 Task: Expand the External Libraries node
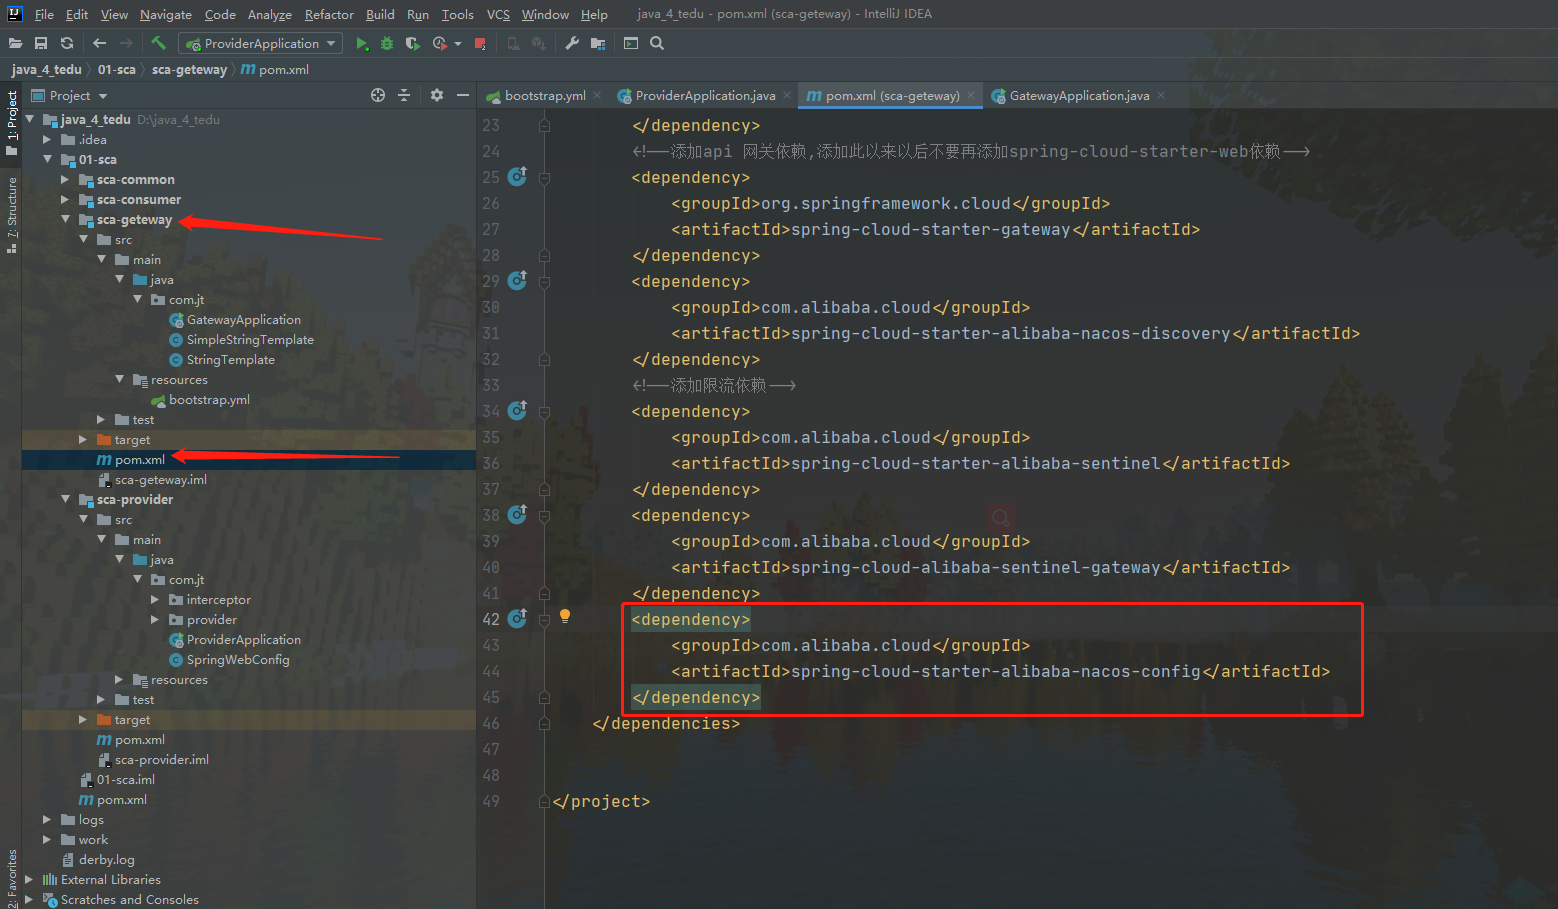click(x=29, y=879)
